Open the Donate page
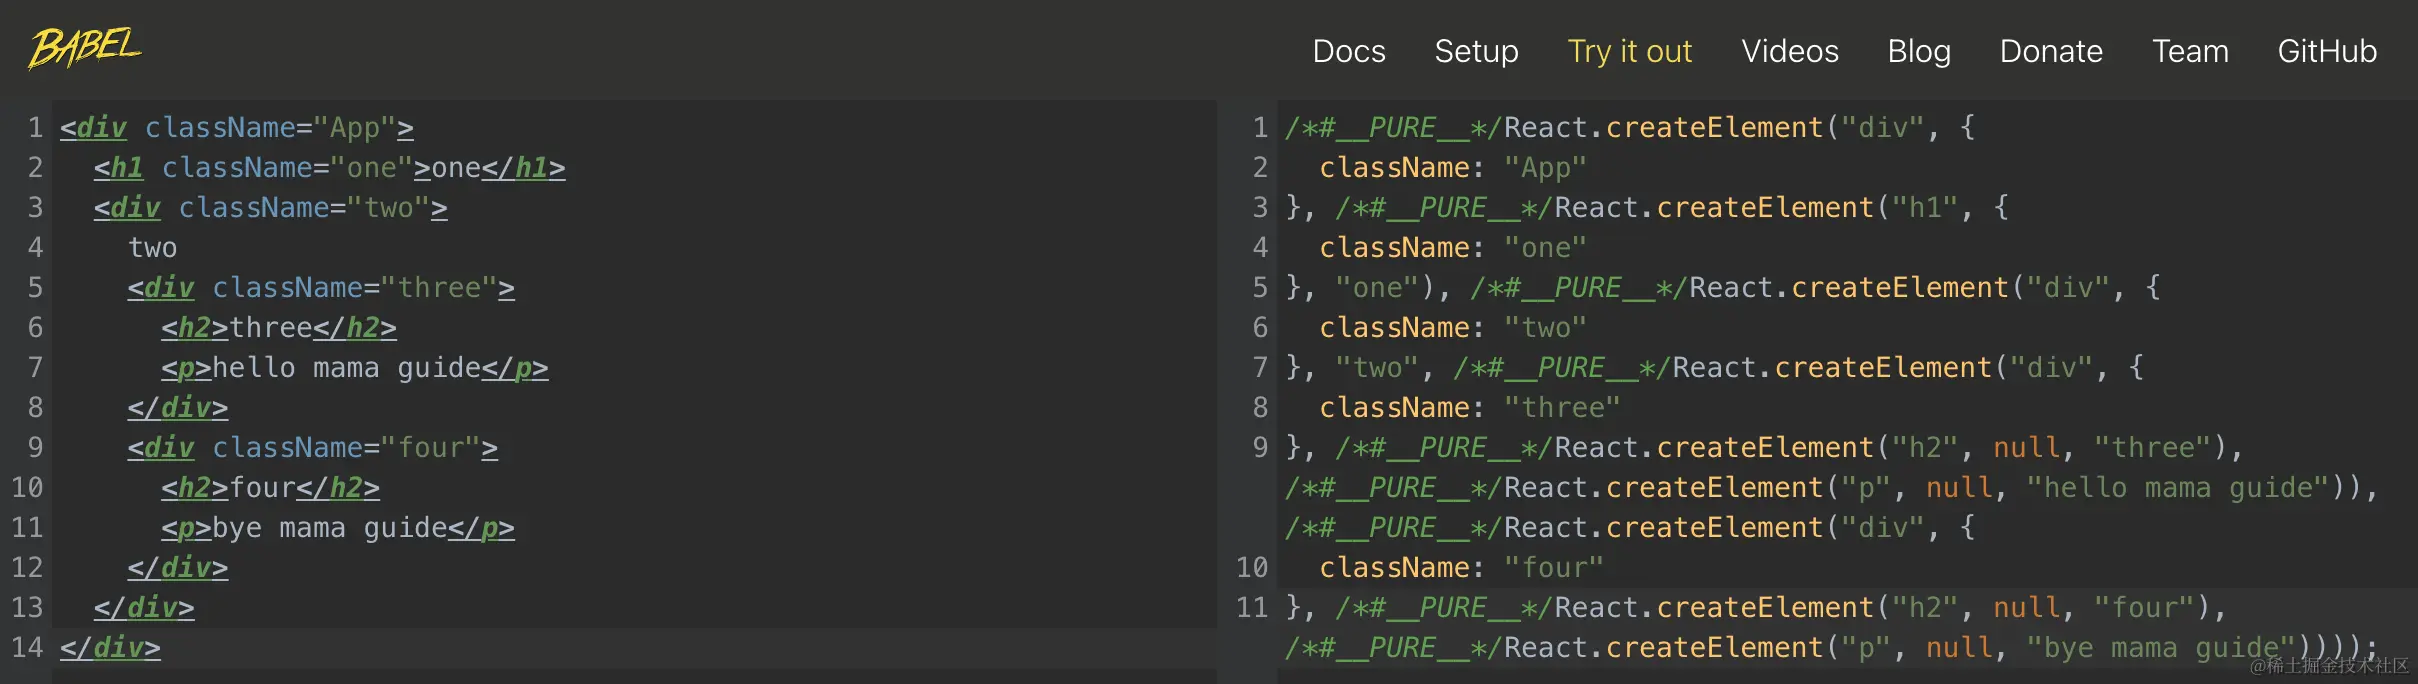The height and width of the screenshot is (684, 2418). point(2051,51)
